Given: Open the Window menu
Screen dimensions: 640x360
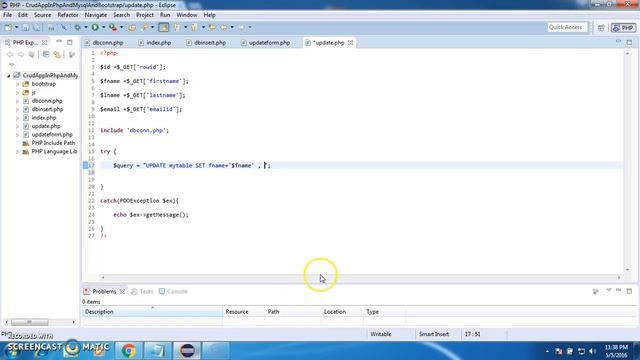Looking at the screenshot, I should pos(187,15).
